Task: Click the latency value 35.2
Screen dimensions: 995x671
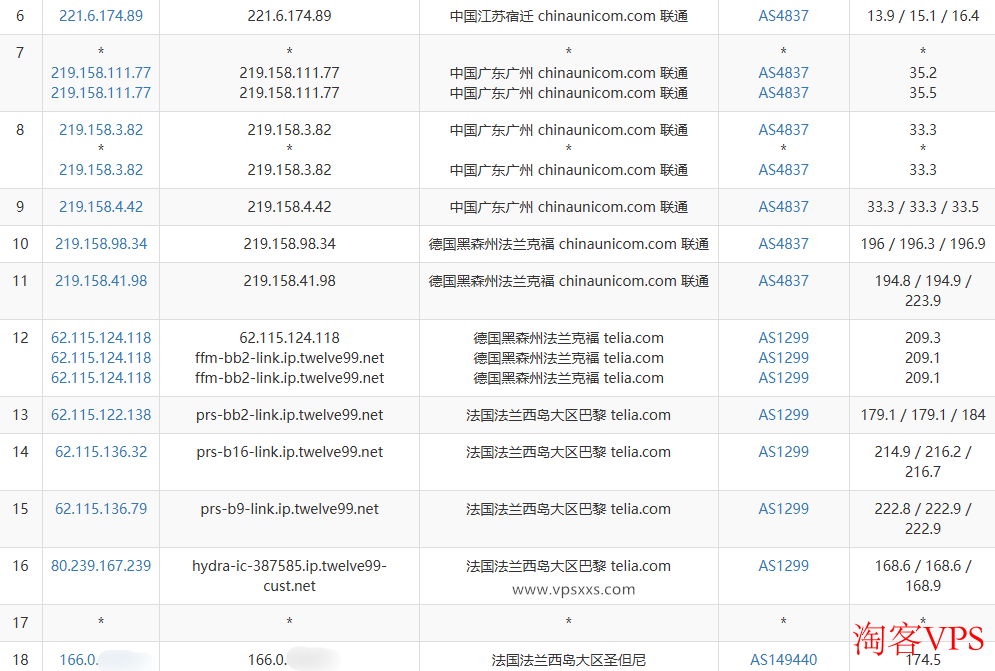Action: click(x=923, y=73)
